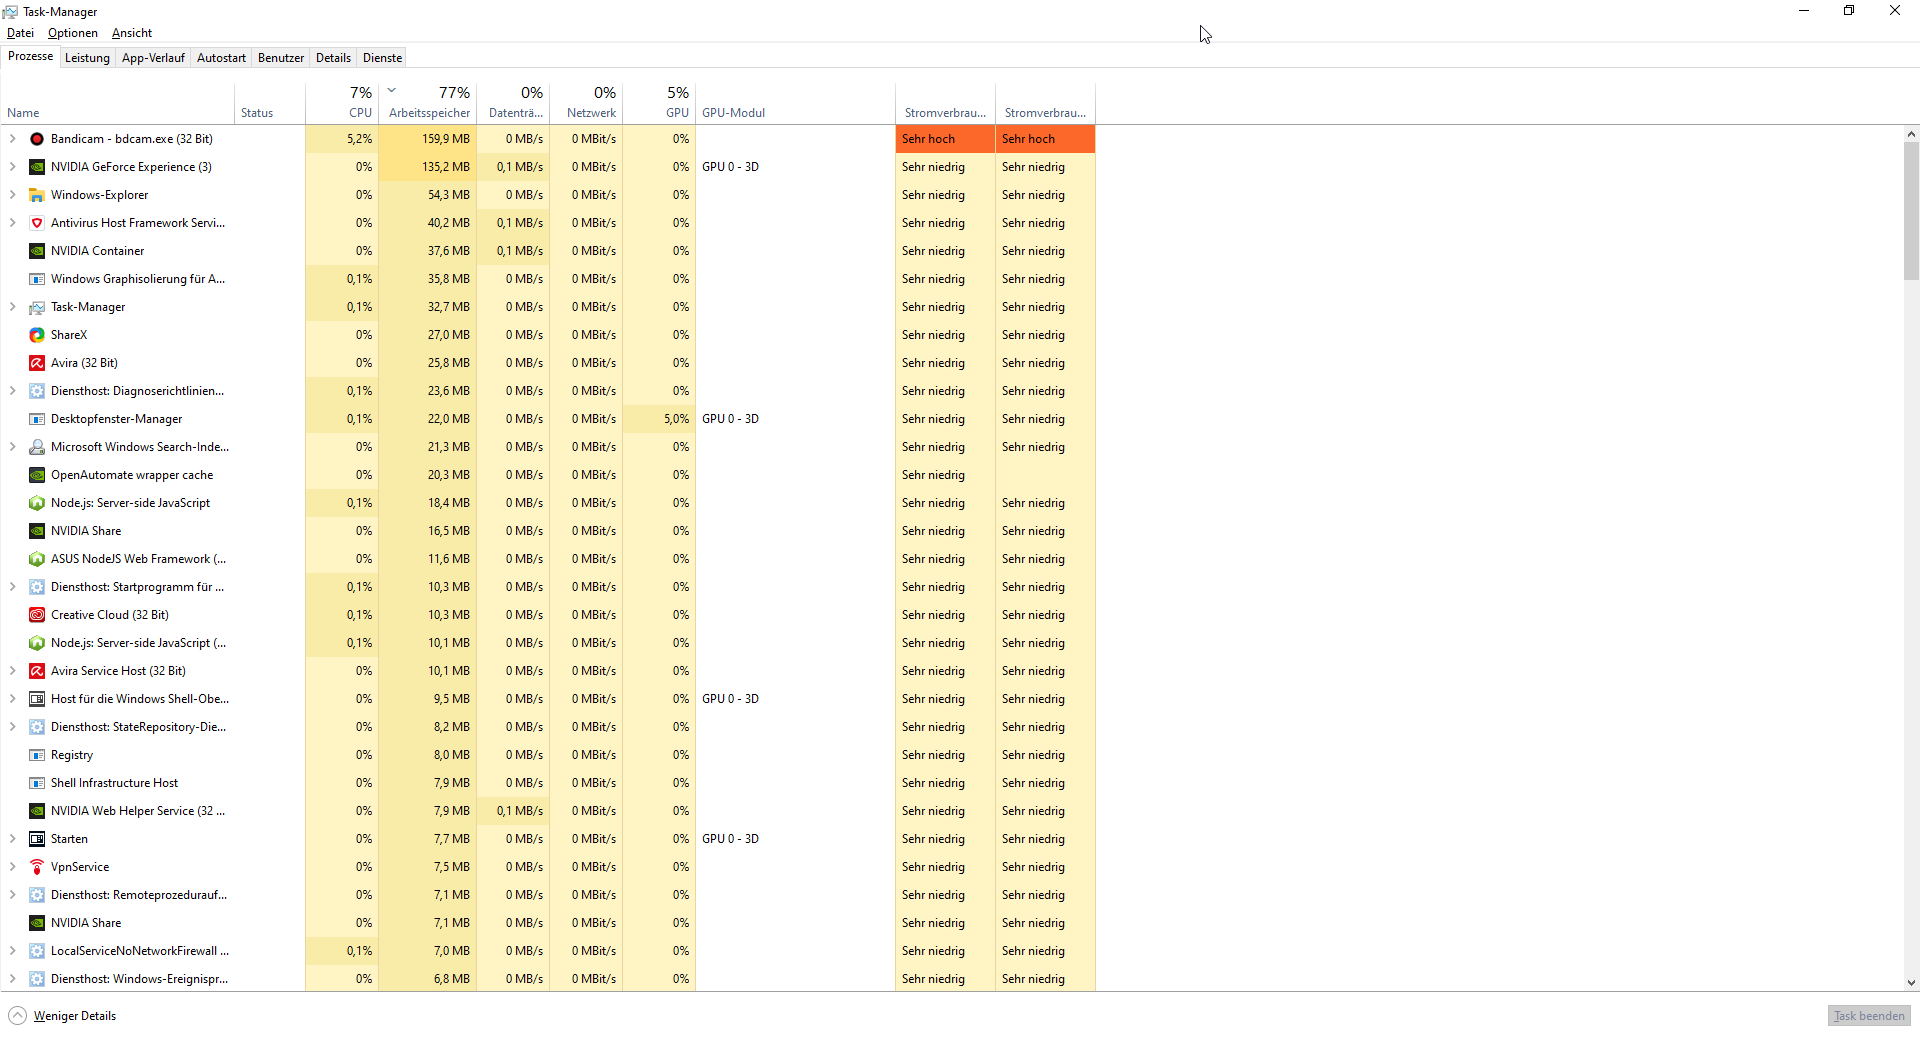
Task: Click the NVIDIA Container icon
Action: point(37,251)
